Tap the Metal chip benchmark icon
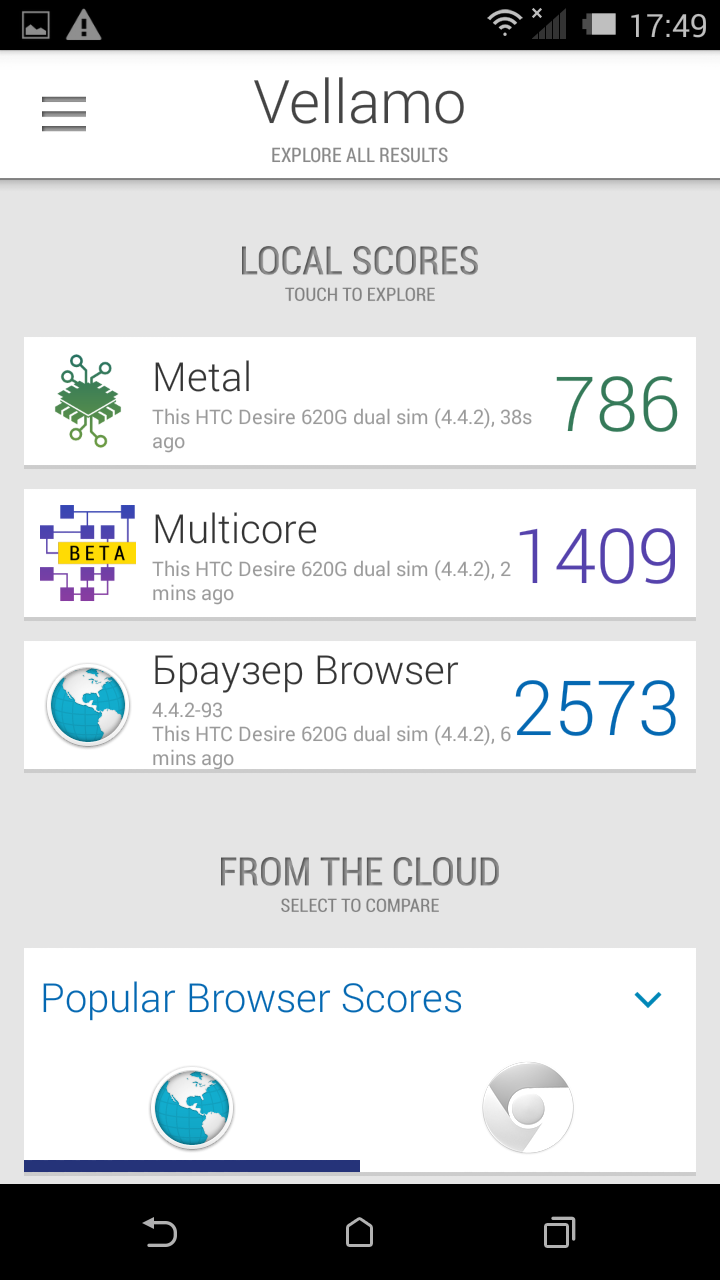This screenshot has height=1280, width=720. point(87,400)
